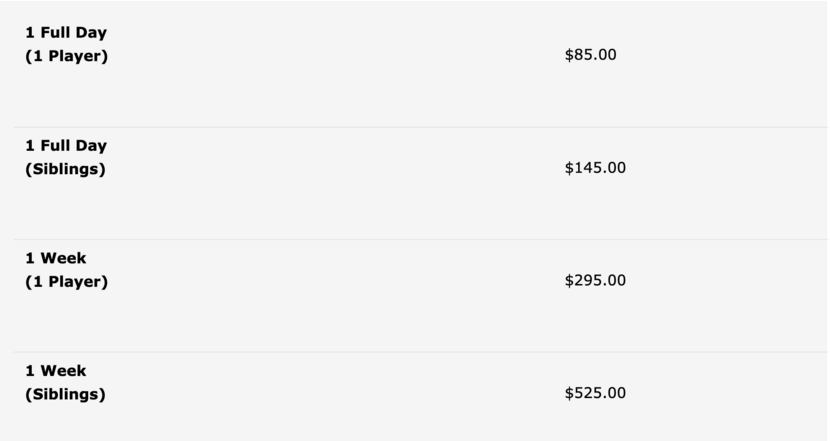
Task: Click '(Siblings)' text under 1 Week
Action: click(x=66, y=394)
